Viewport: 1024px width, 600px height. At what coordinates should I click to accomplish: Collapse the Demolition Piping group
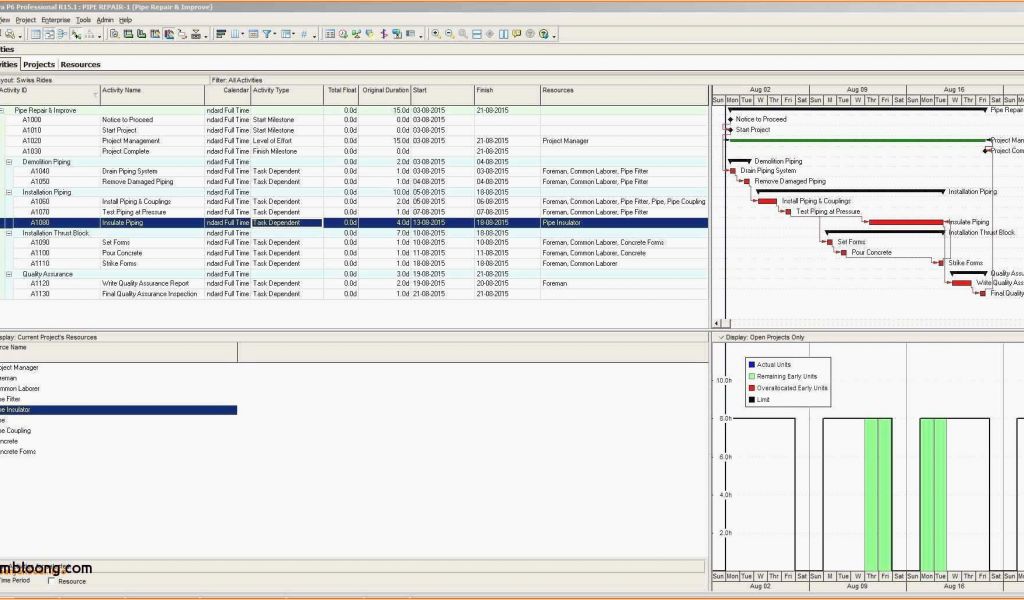click(9, 161)
